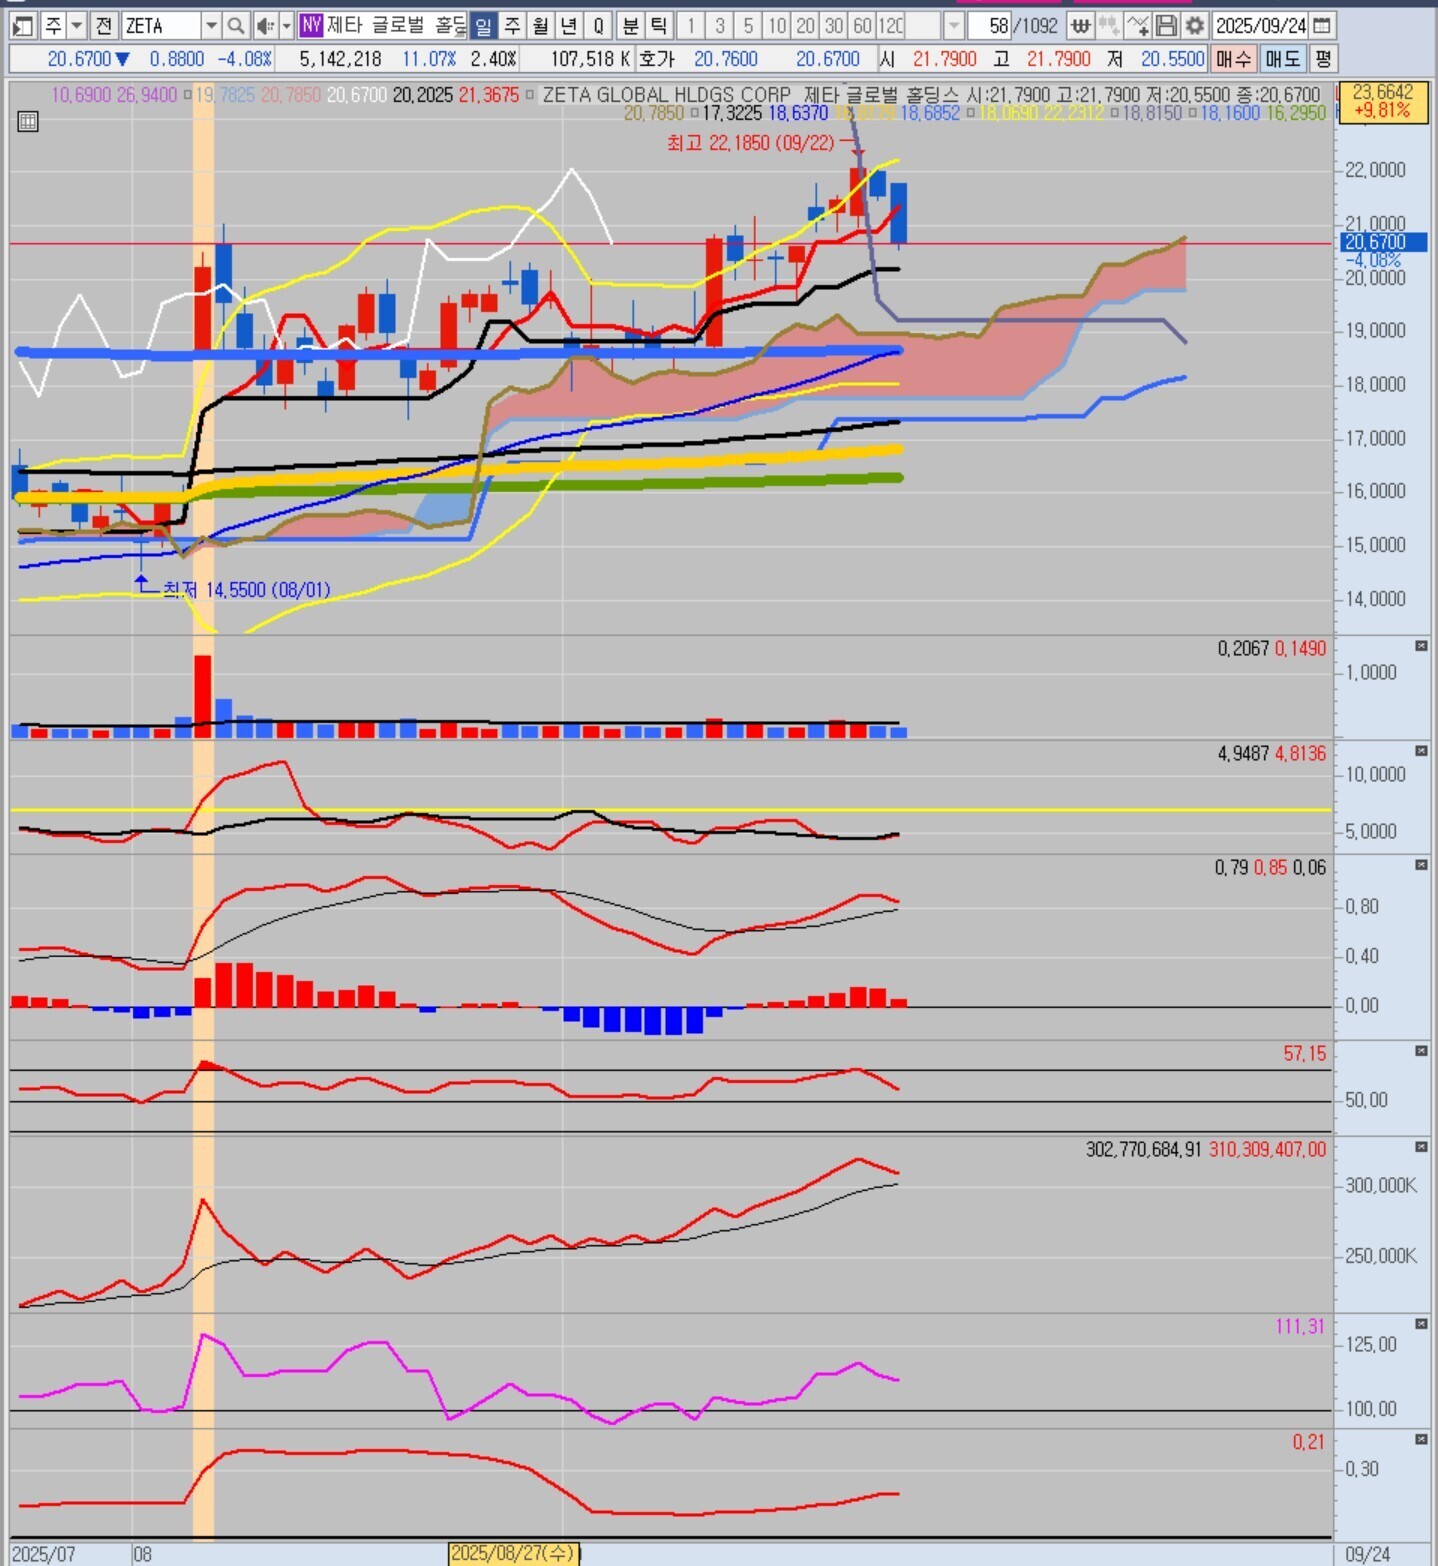Open chart settings gear icon

coord(1195,25)
